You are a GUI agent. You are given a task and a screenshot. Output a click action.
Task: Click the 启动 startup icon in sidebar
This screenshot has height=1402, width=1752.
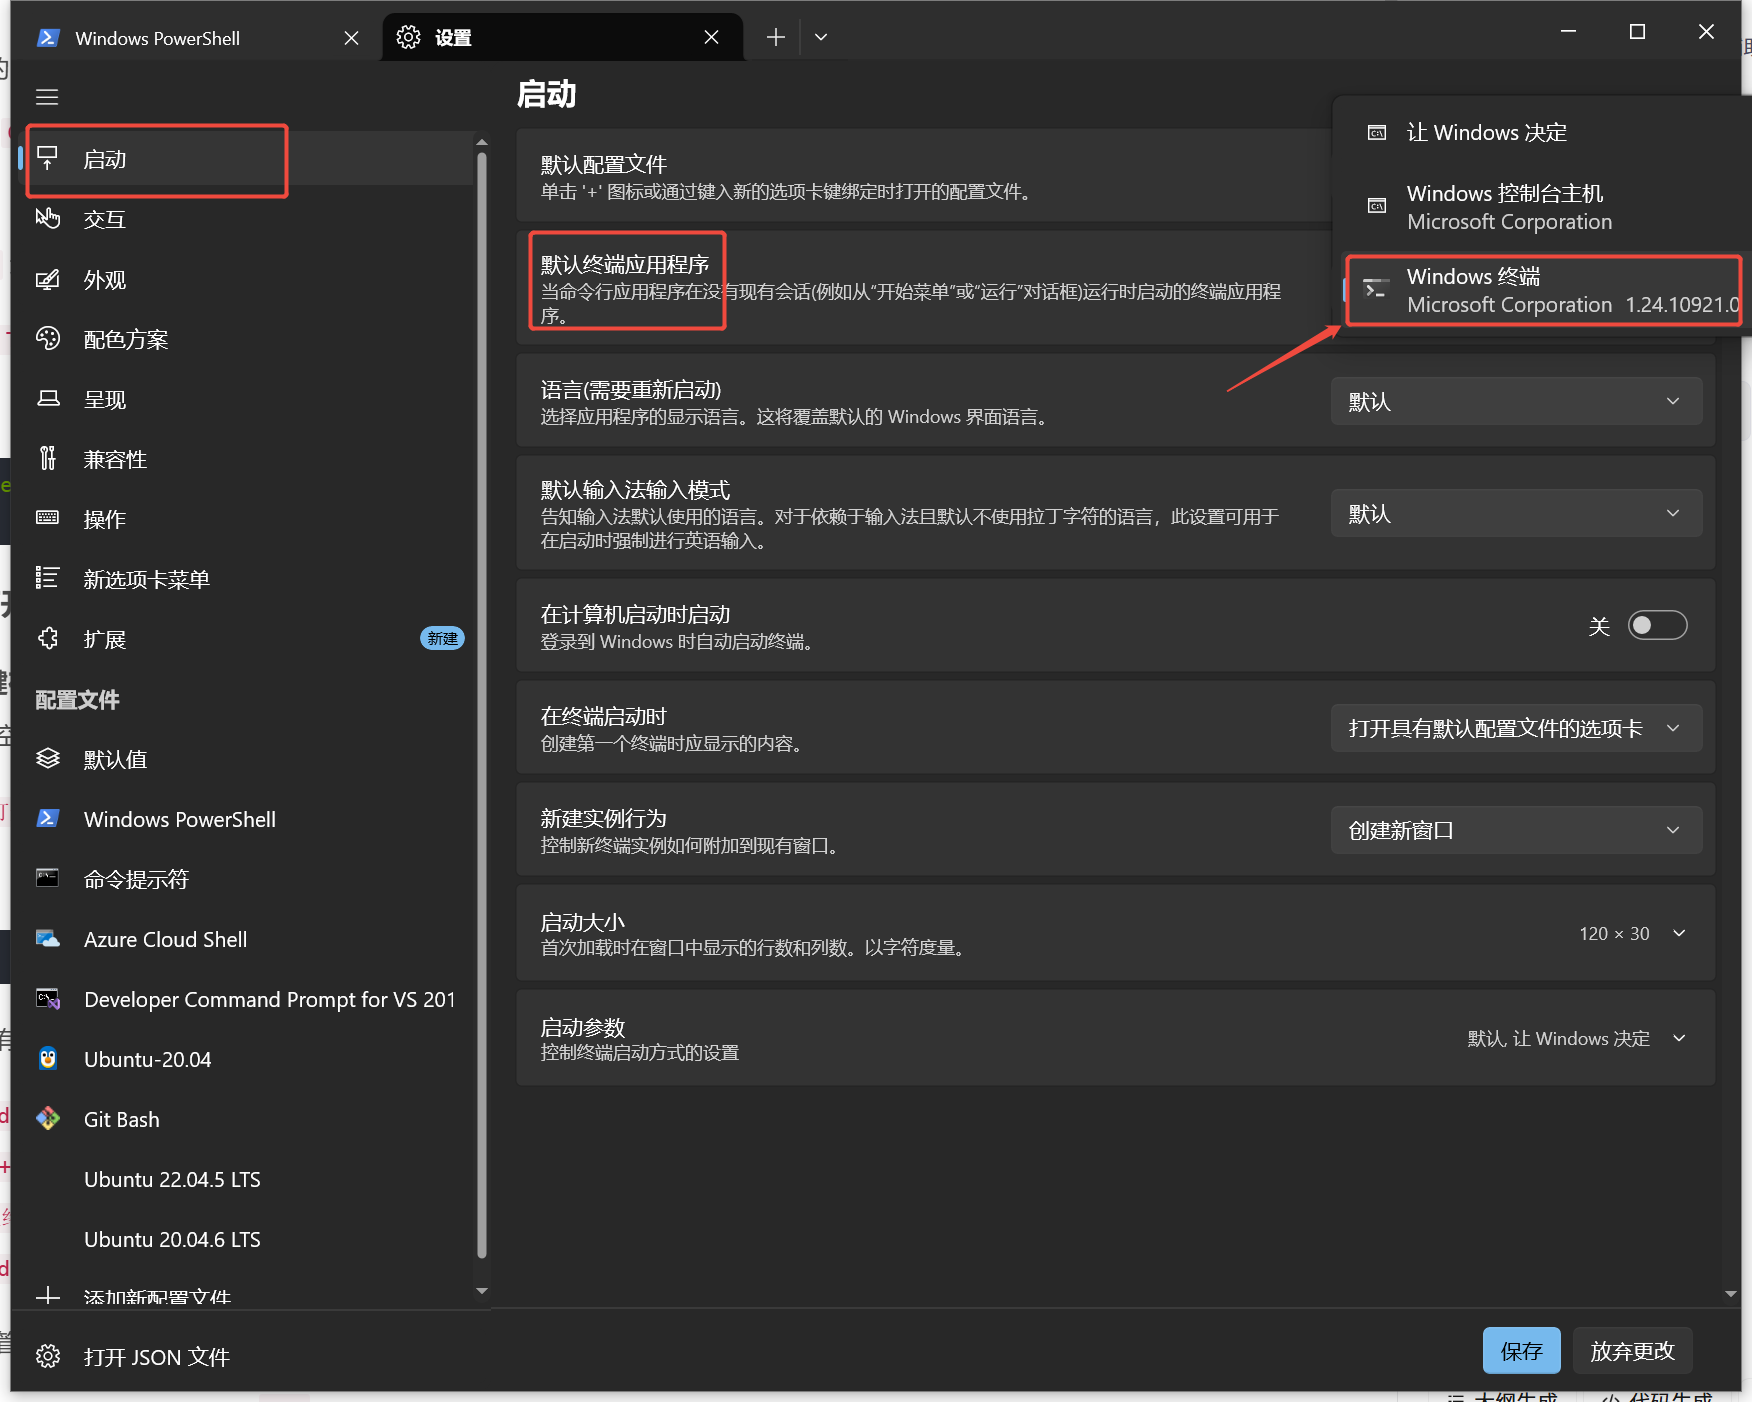[x=47, y=158]
